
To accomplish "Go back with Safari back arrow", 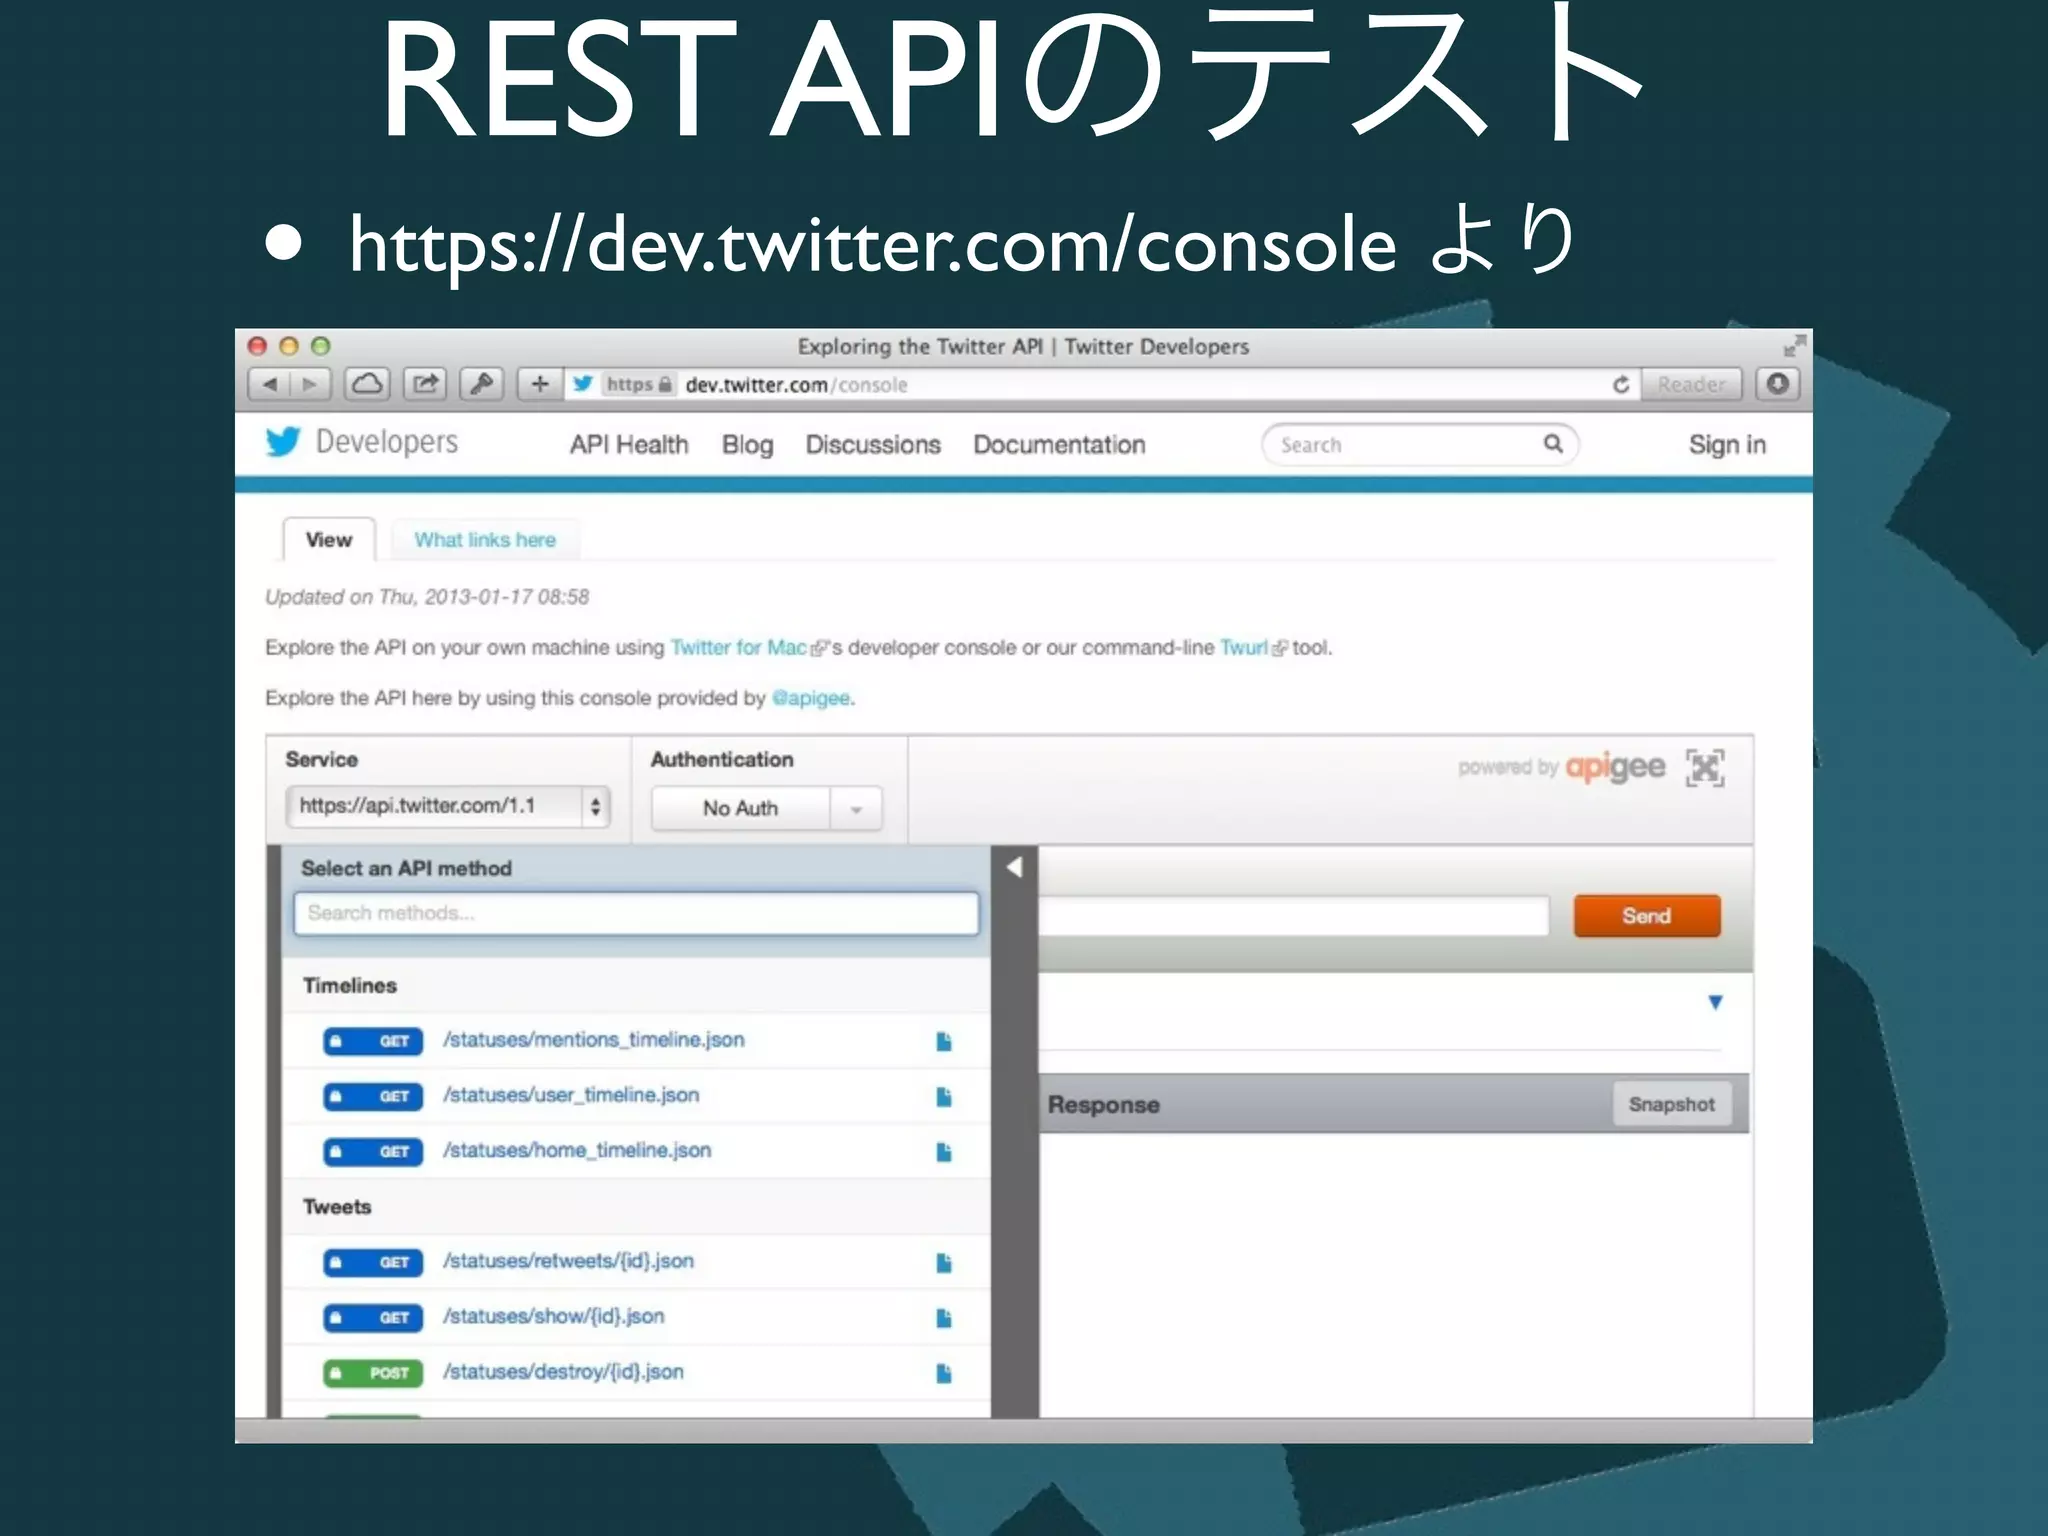I will (x=269, y=384).
